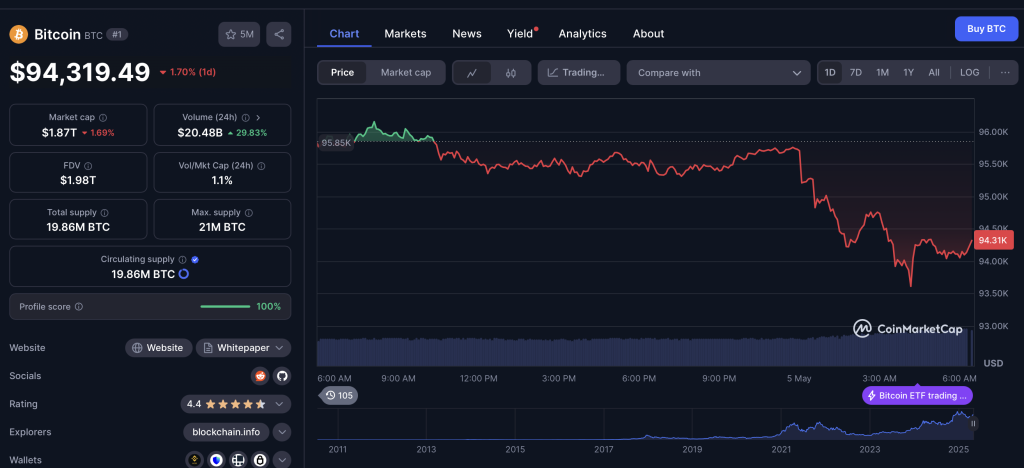Expand the Explorers list chevron

(281, 432)
